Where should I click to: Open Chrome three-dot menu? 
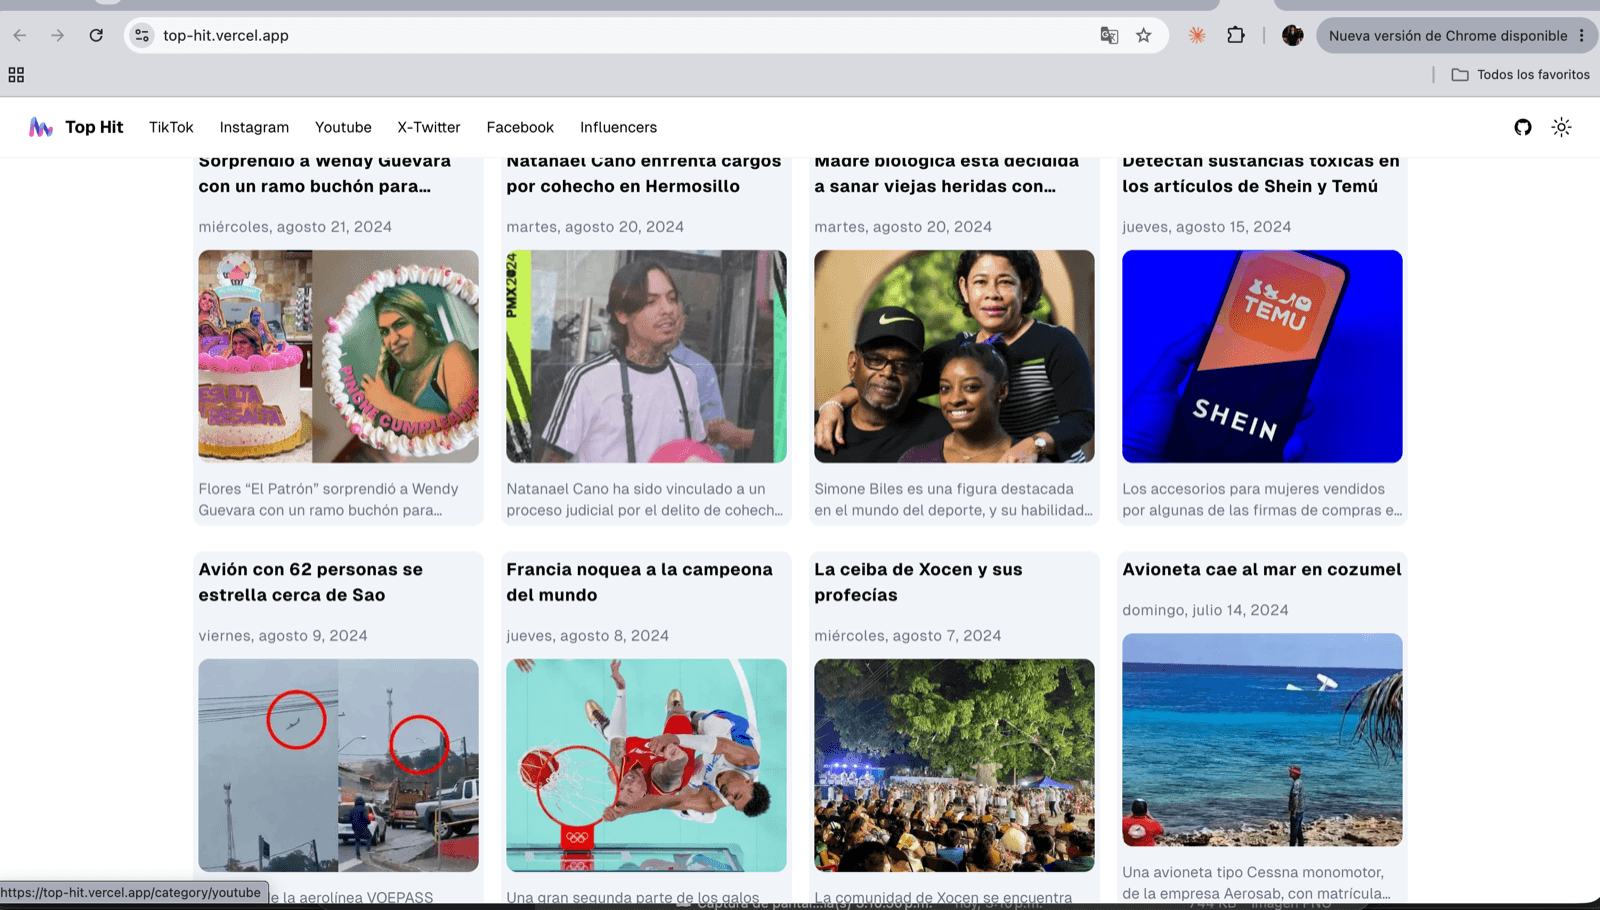click(1581, 35)
